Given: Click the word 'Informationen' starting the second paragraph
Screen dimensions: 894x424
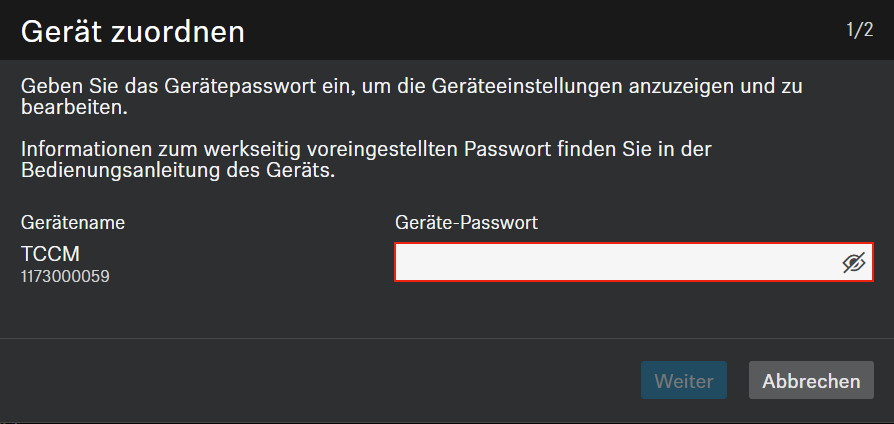Looking at the screenshot, I should pos(82,150).
